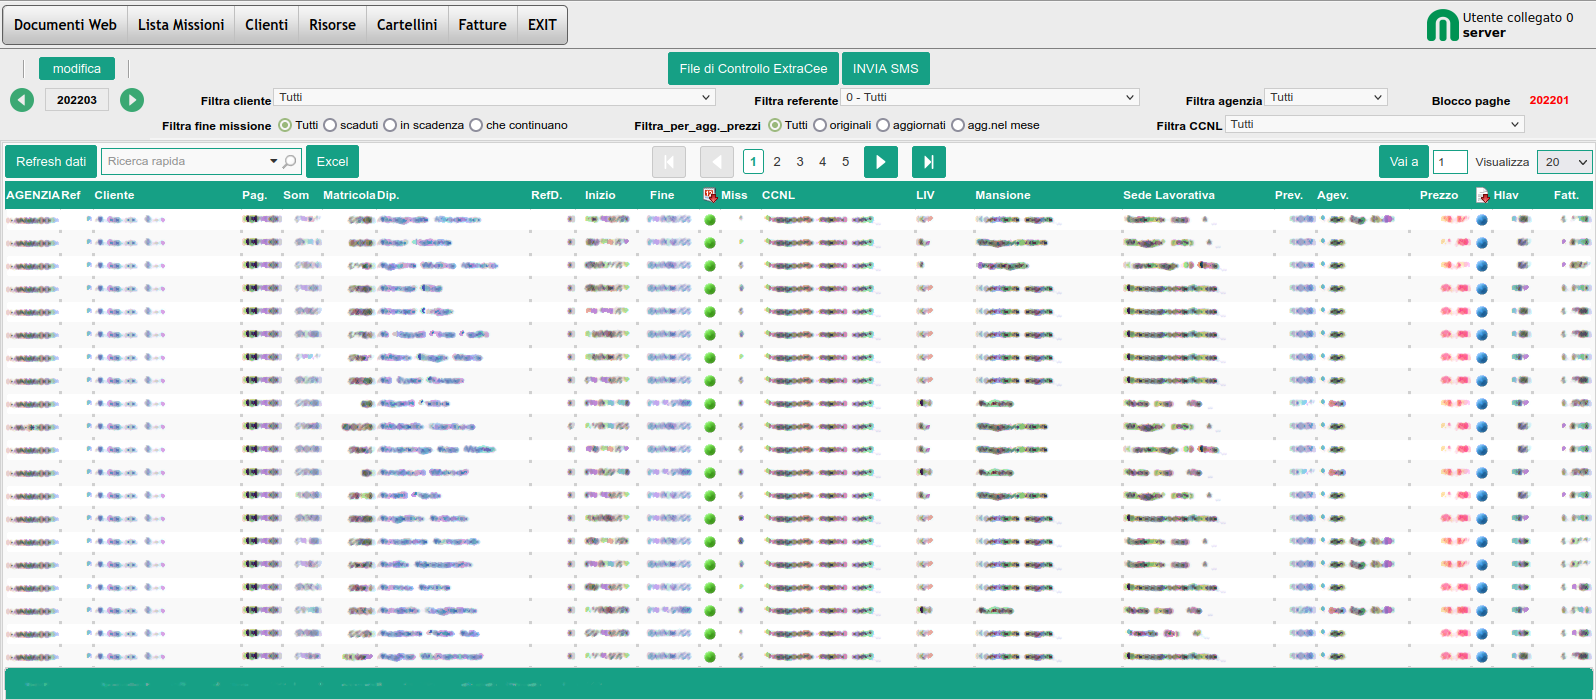Sort by the Pag. column header
1596x700 pixels.
(255, 195)
